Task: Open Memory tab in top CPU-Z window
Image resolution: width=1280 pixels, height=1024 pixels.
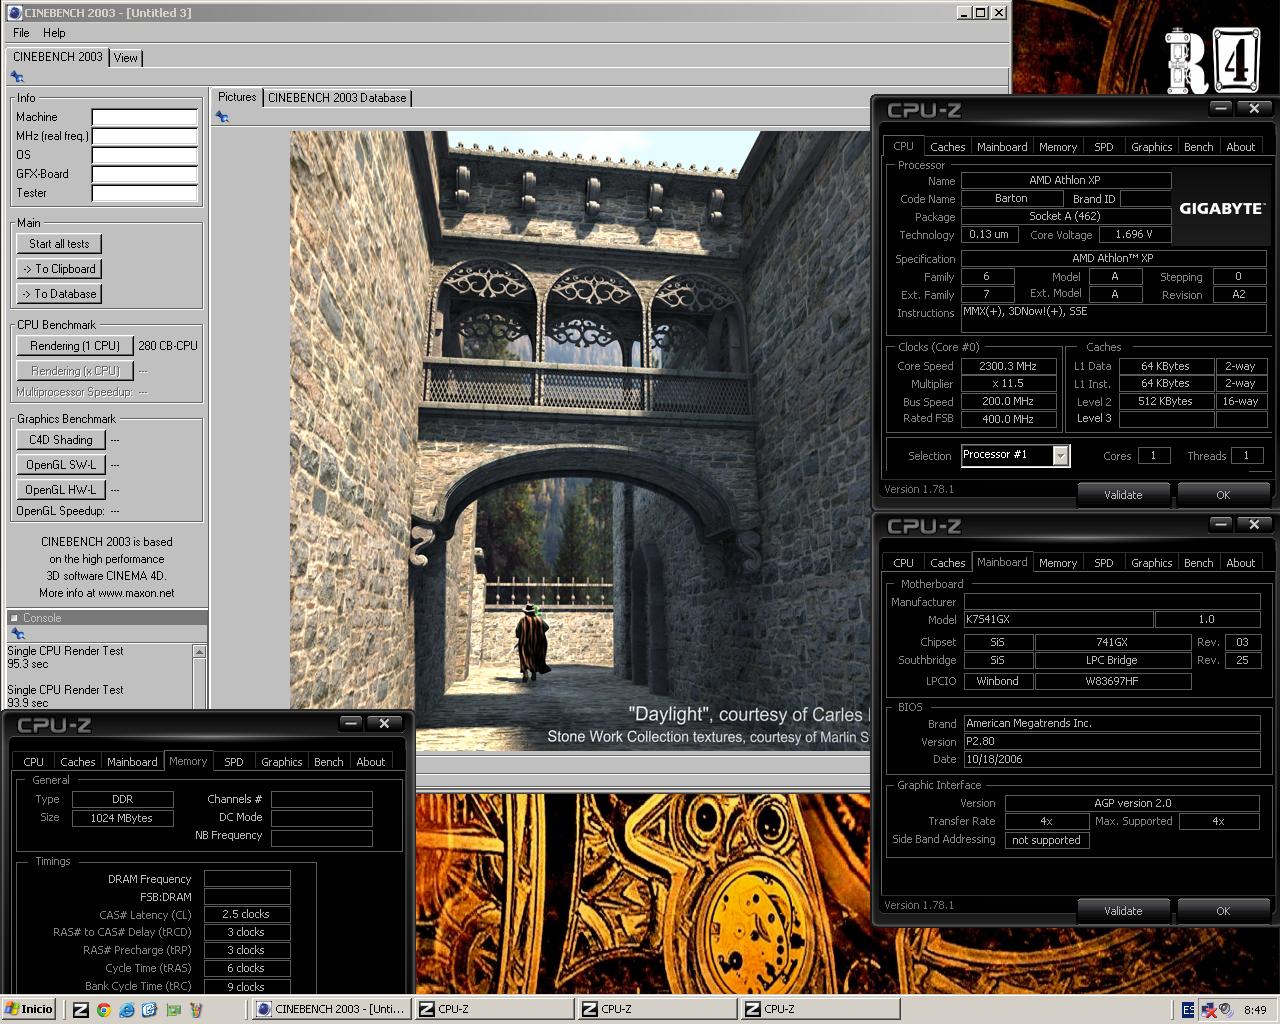Action: tap(1057, 147)
